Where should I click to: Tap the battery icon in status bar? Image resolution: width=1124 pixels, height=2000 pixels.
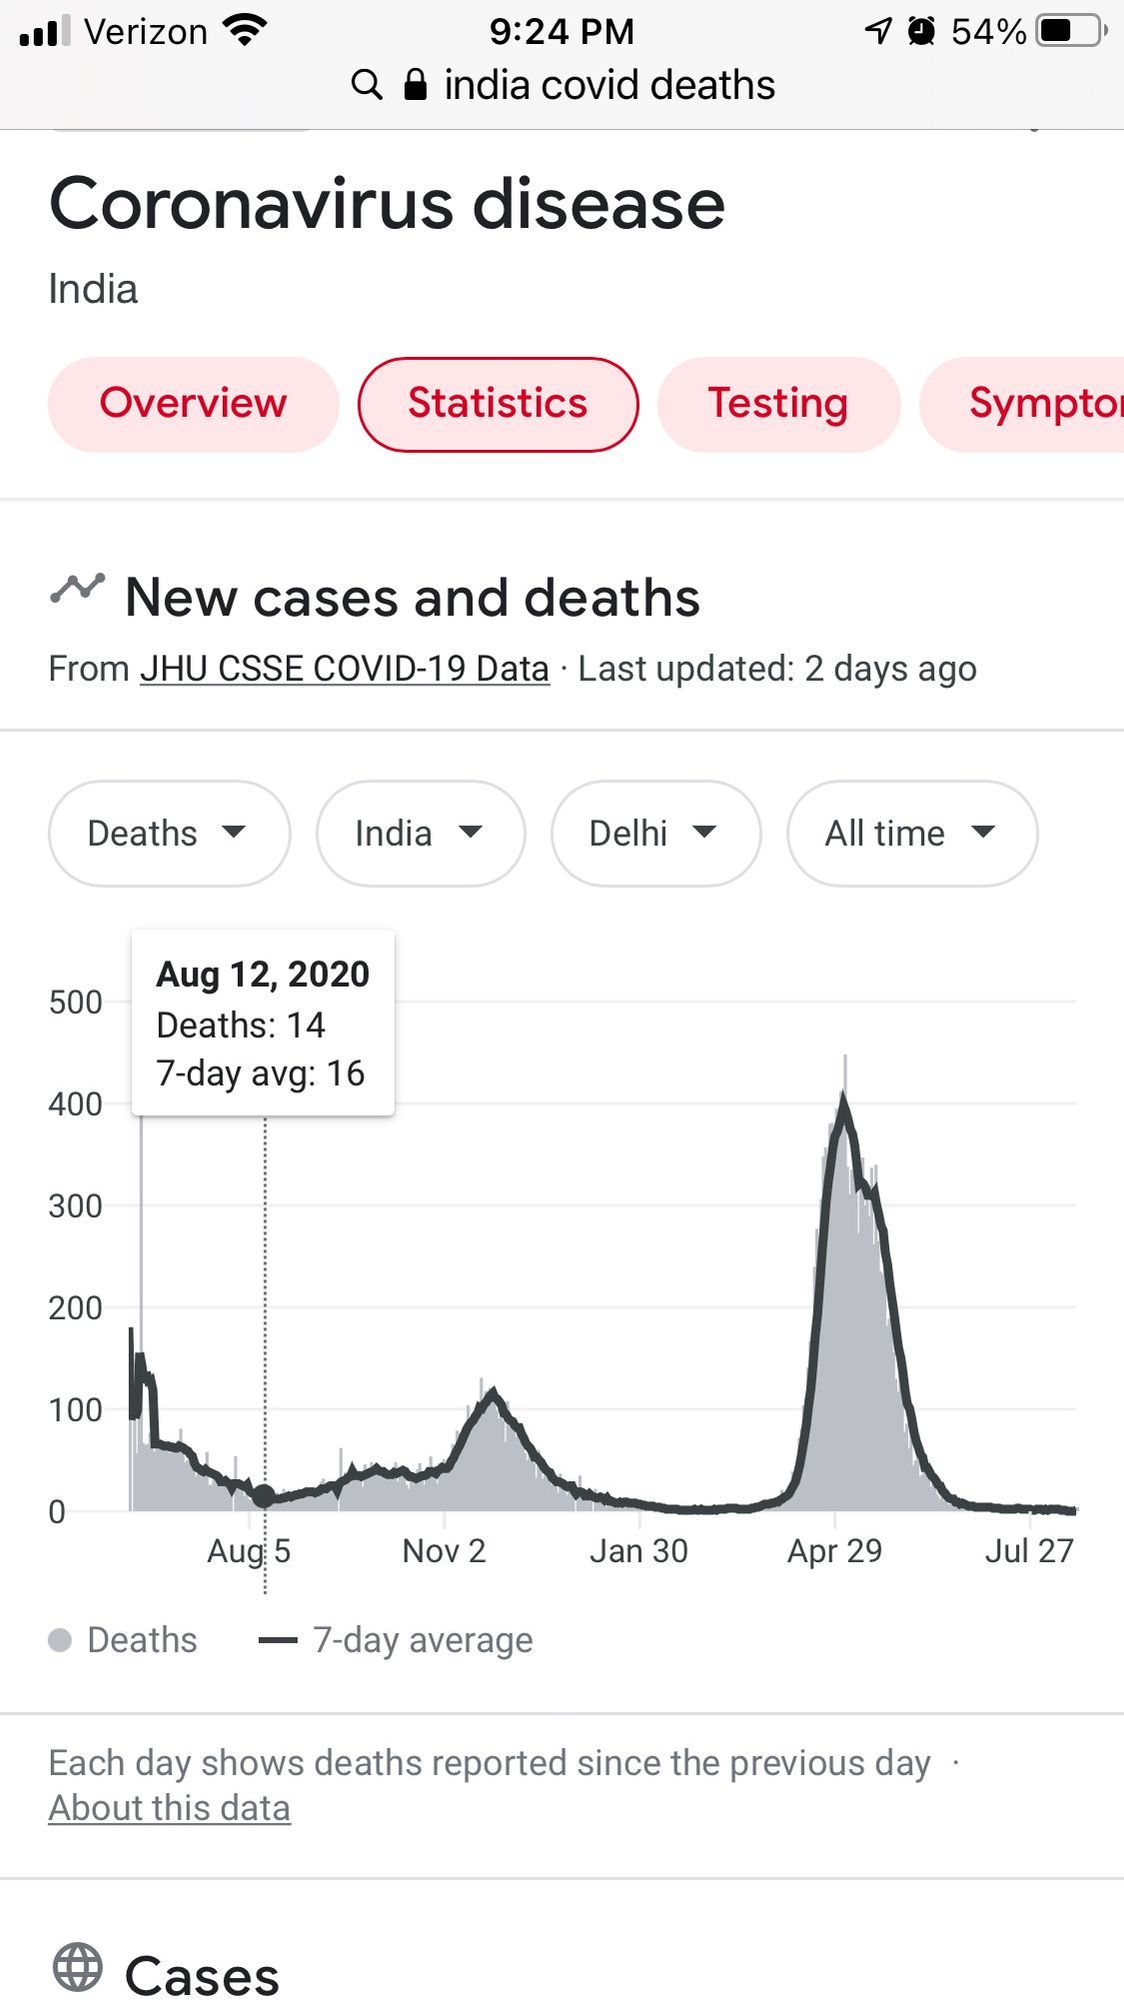(1071, 31)
